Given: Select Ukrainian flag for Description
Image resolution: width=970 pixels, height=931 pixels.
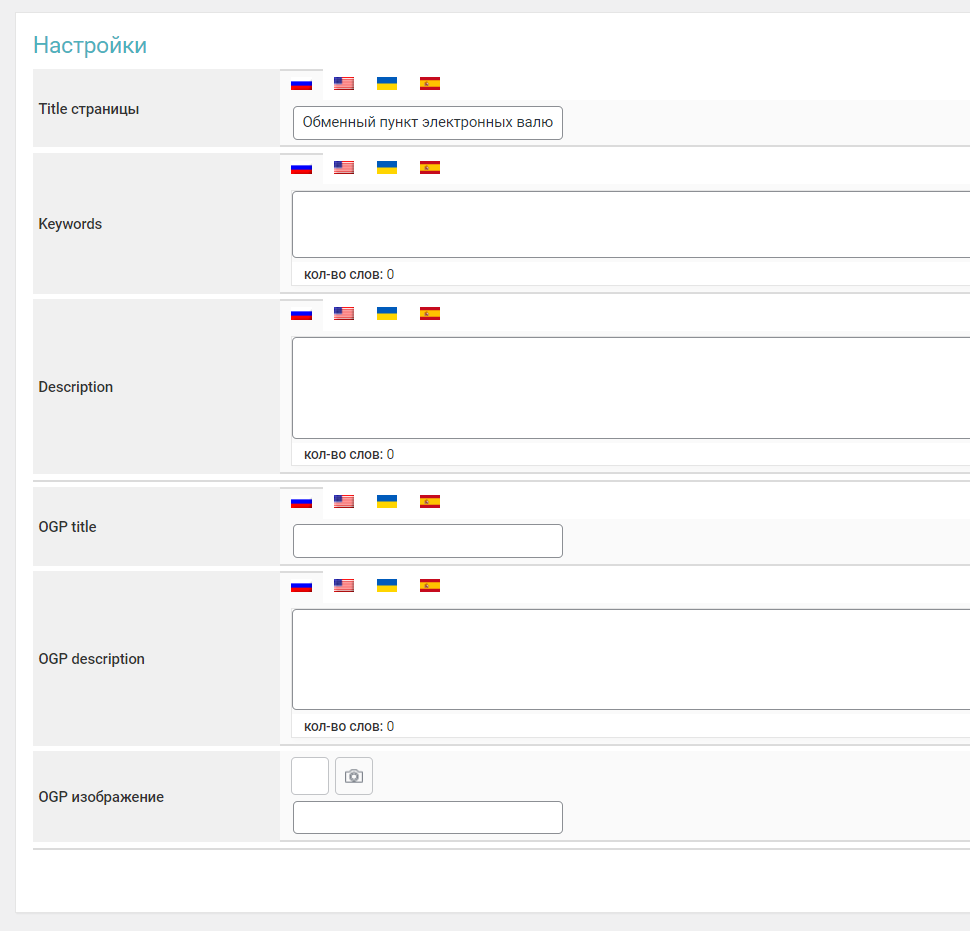Looking at the screenshot, I should pyautogui.click(x=387, y=314).
